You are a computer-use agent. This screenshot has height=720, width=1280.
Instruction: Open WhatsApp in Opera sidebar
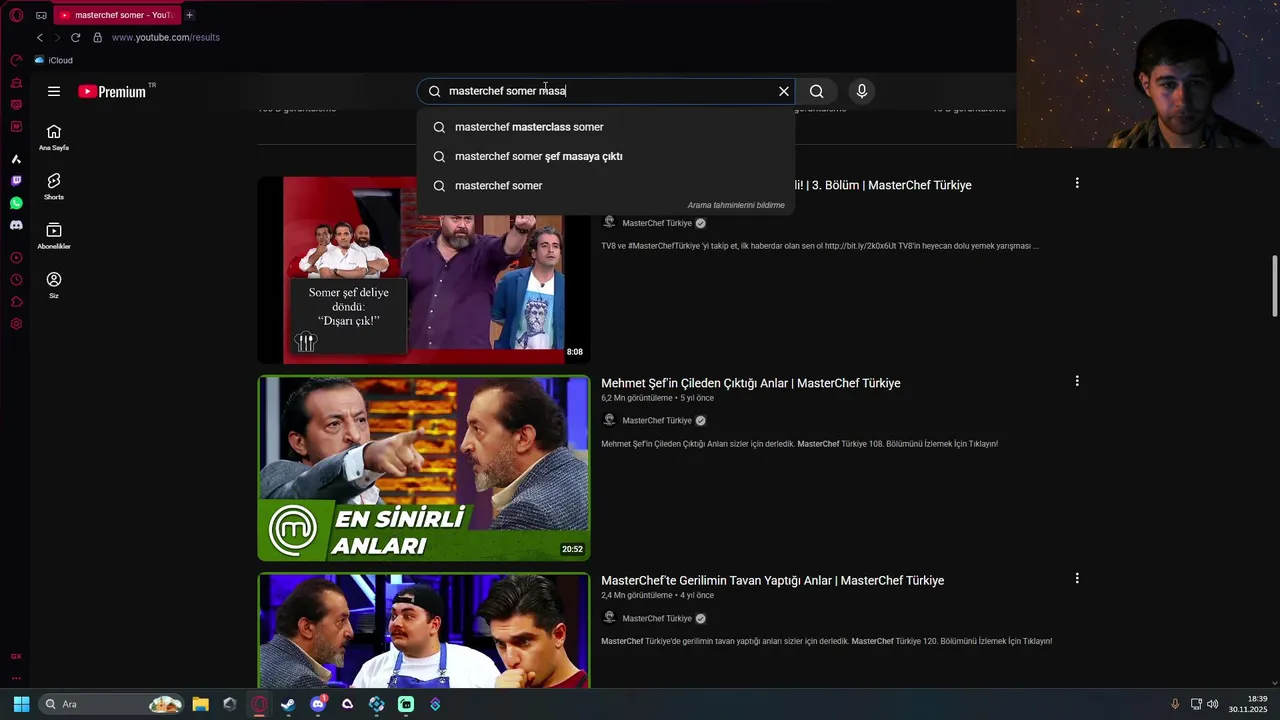(x=16, y=203)
